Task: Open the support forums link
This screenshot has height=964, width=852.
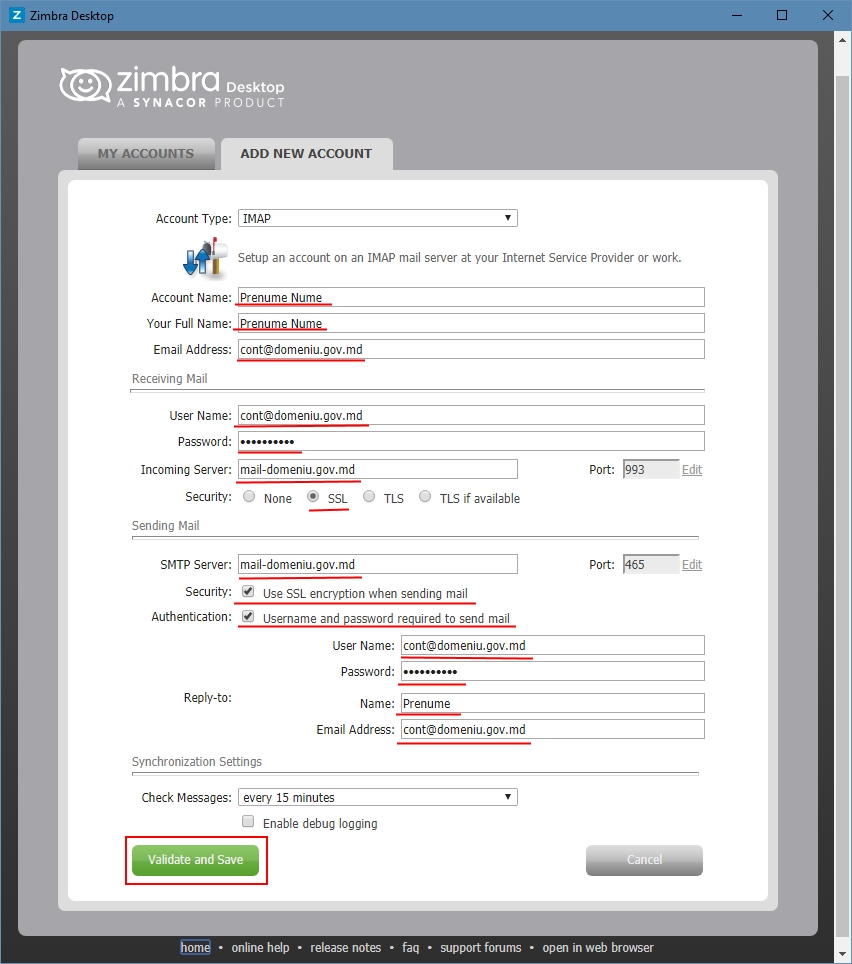Action: 481,947
